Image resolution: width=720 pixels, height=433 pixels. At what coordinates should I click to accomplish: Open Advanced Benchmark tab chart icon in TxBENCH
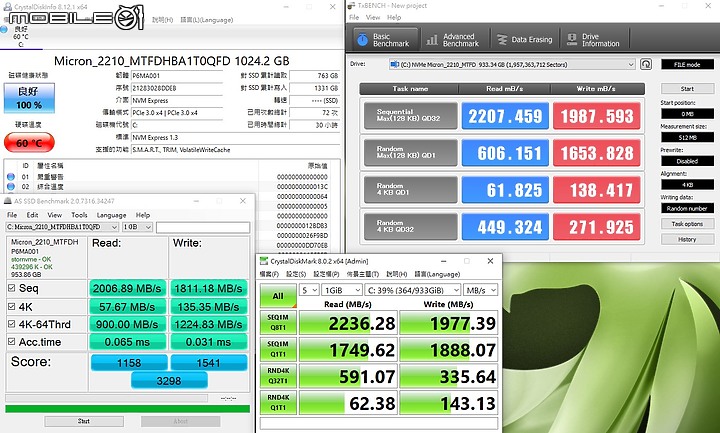point(432,40)
